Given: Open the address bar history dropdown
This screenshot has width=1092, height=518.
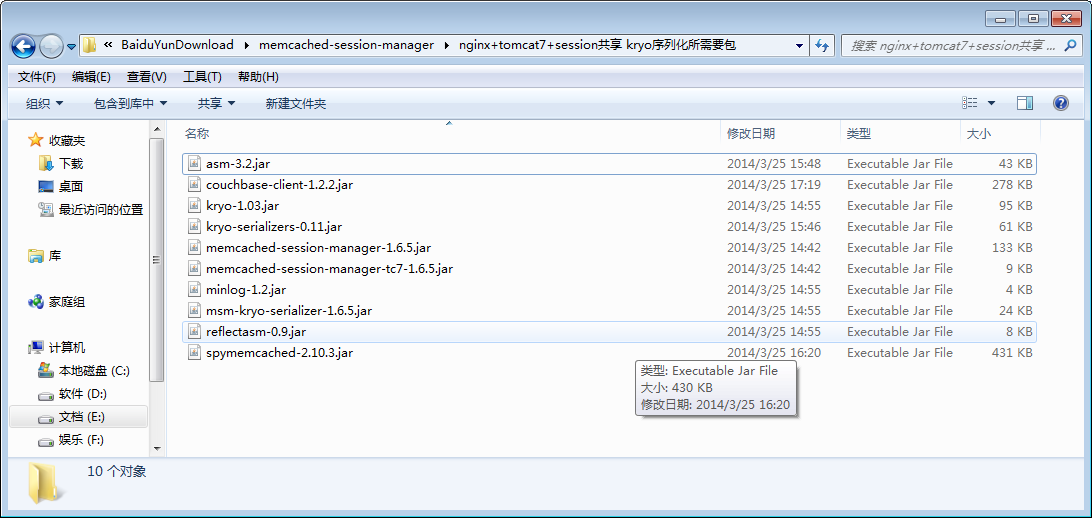Looking at the screenshot, I should tap(800, 45).
